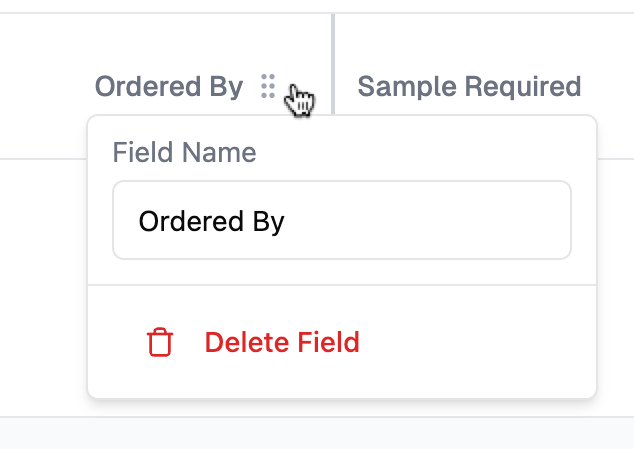Click the six-dot grip icon beside Ordered By
Screen dimensions: 634x449
(267, 87)
